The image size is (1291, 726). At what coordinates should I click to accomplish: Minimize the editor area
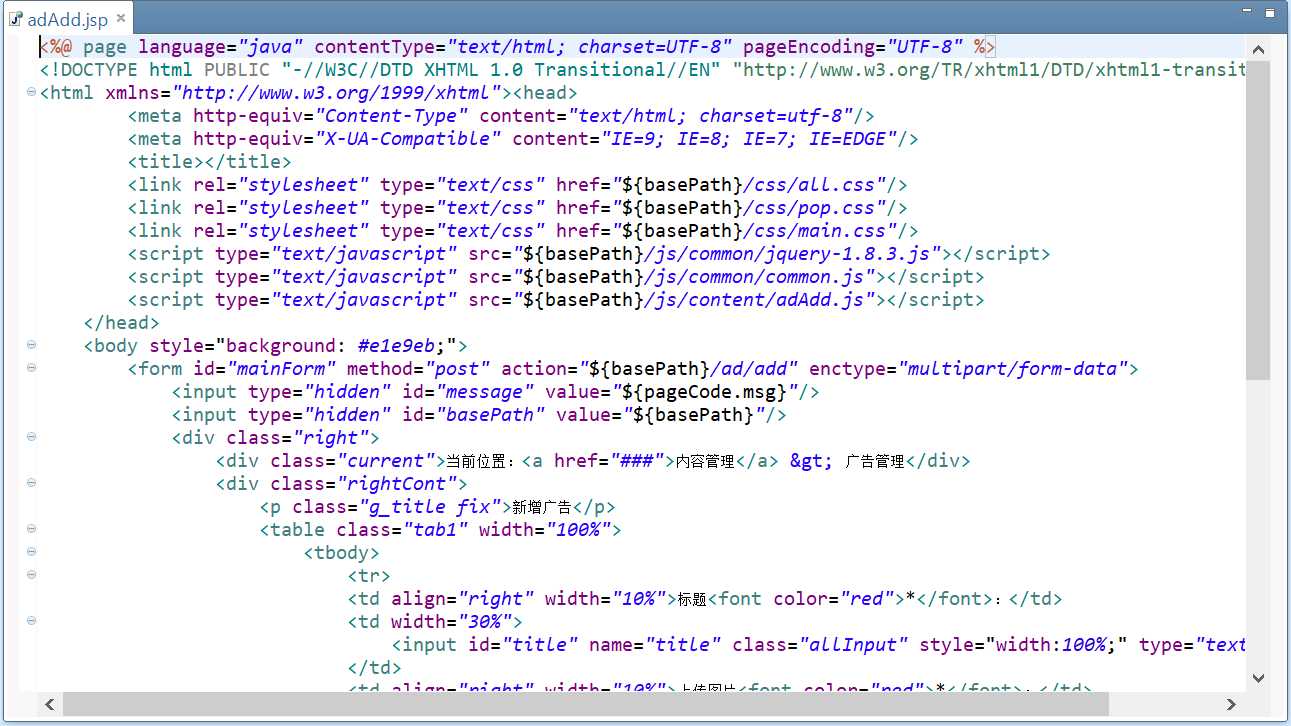(1247, 12)
